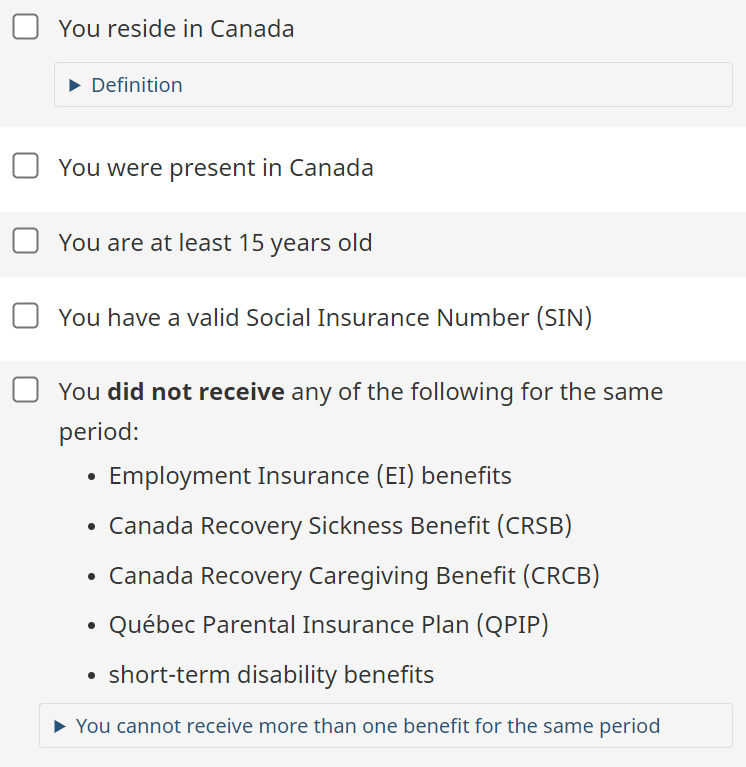Click the Social Insurance Number (SIN) label
The height and width of the screenshot is (767, 746).
[325, 318]
